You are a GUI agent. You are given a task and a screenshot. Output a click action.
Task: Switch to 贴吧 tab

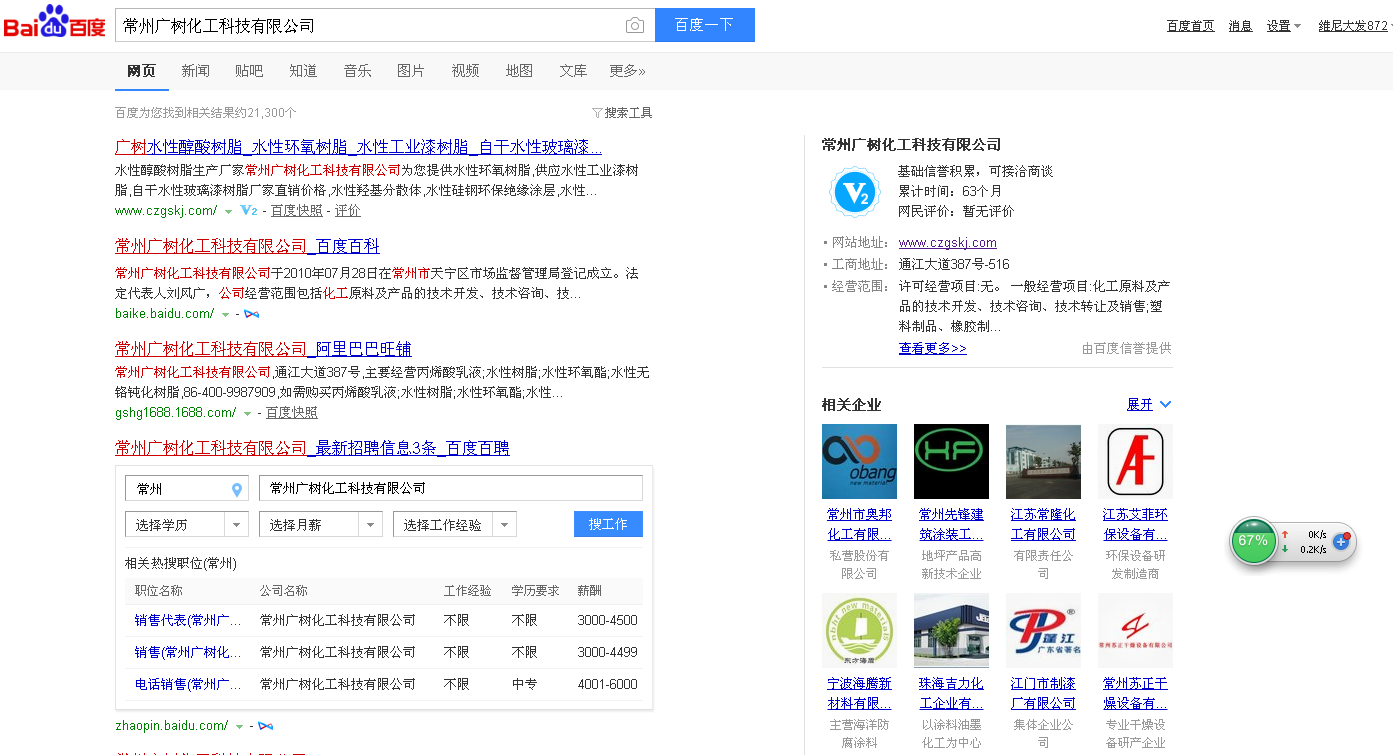click(x=249, y=71)
